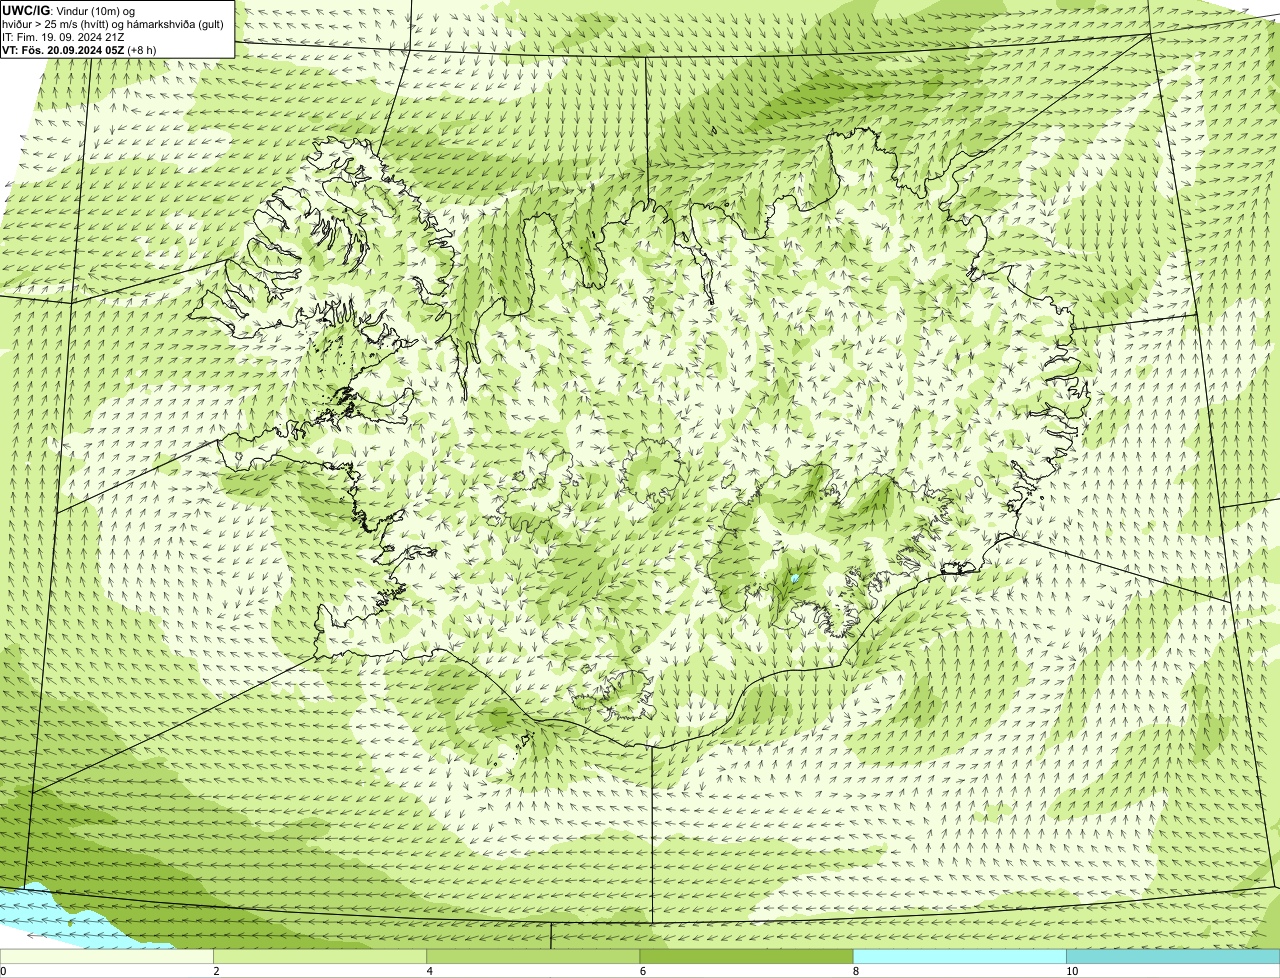Click the colorbar tick label "2"
This screenshot has width=1280, height=978.
[x=217, y=971]
